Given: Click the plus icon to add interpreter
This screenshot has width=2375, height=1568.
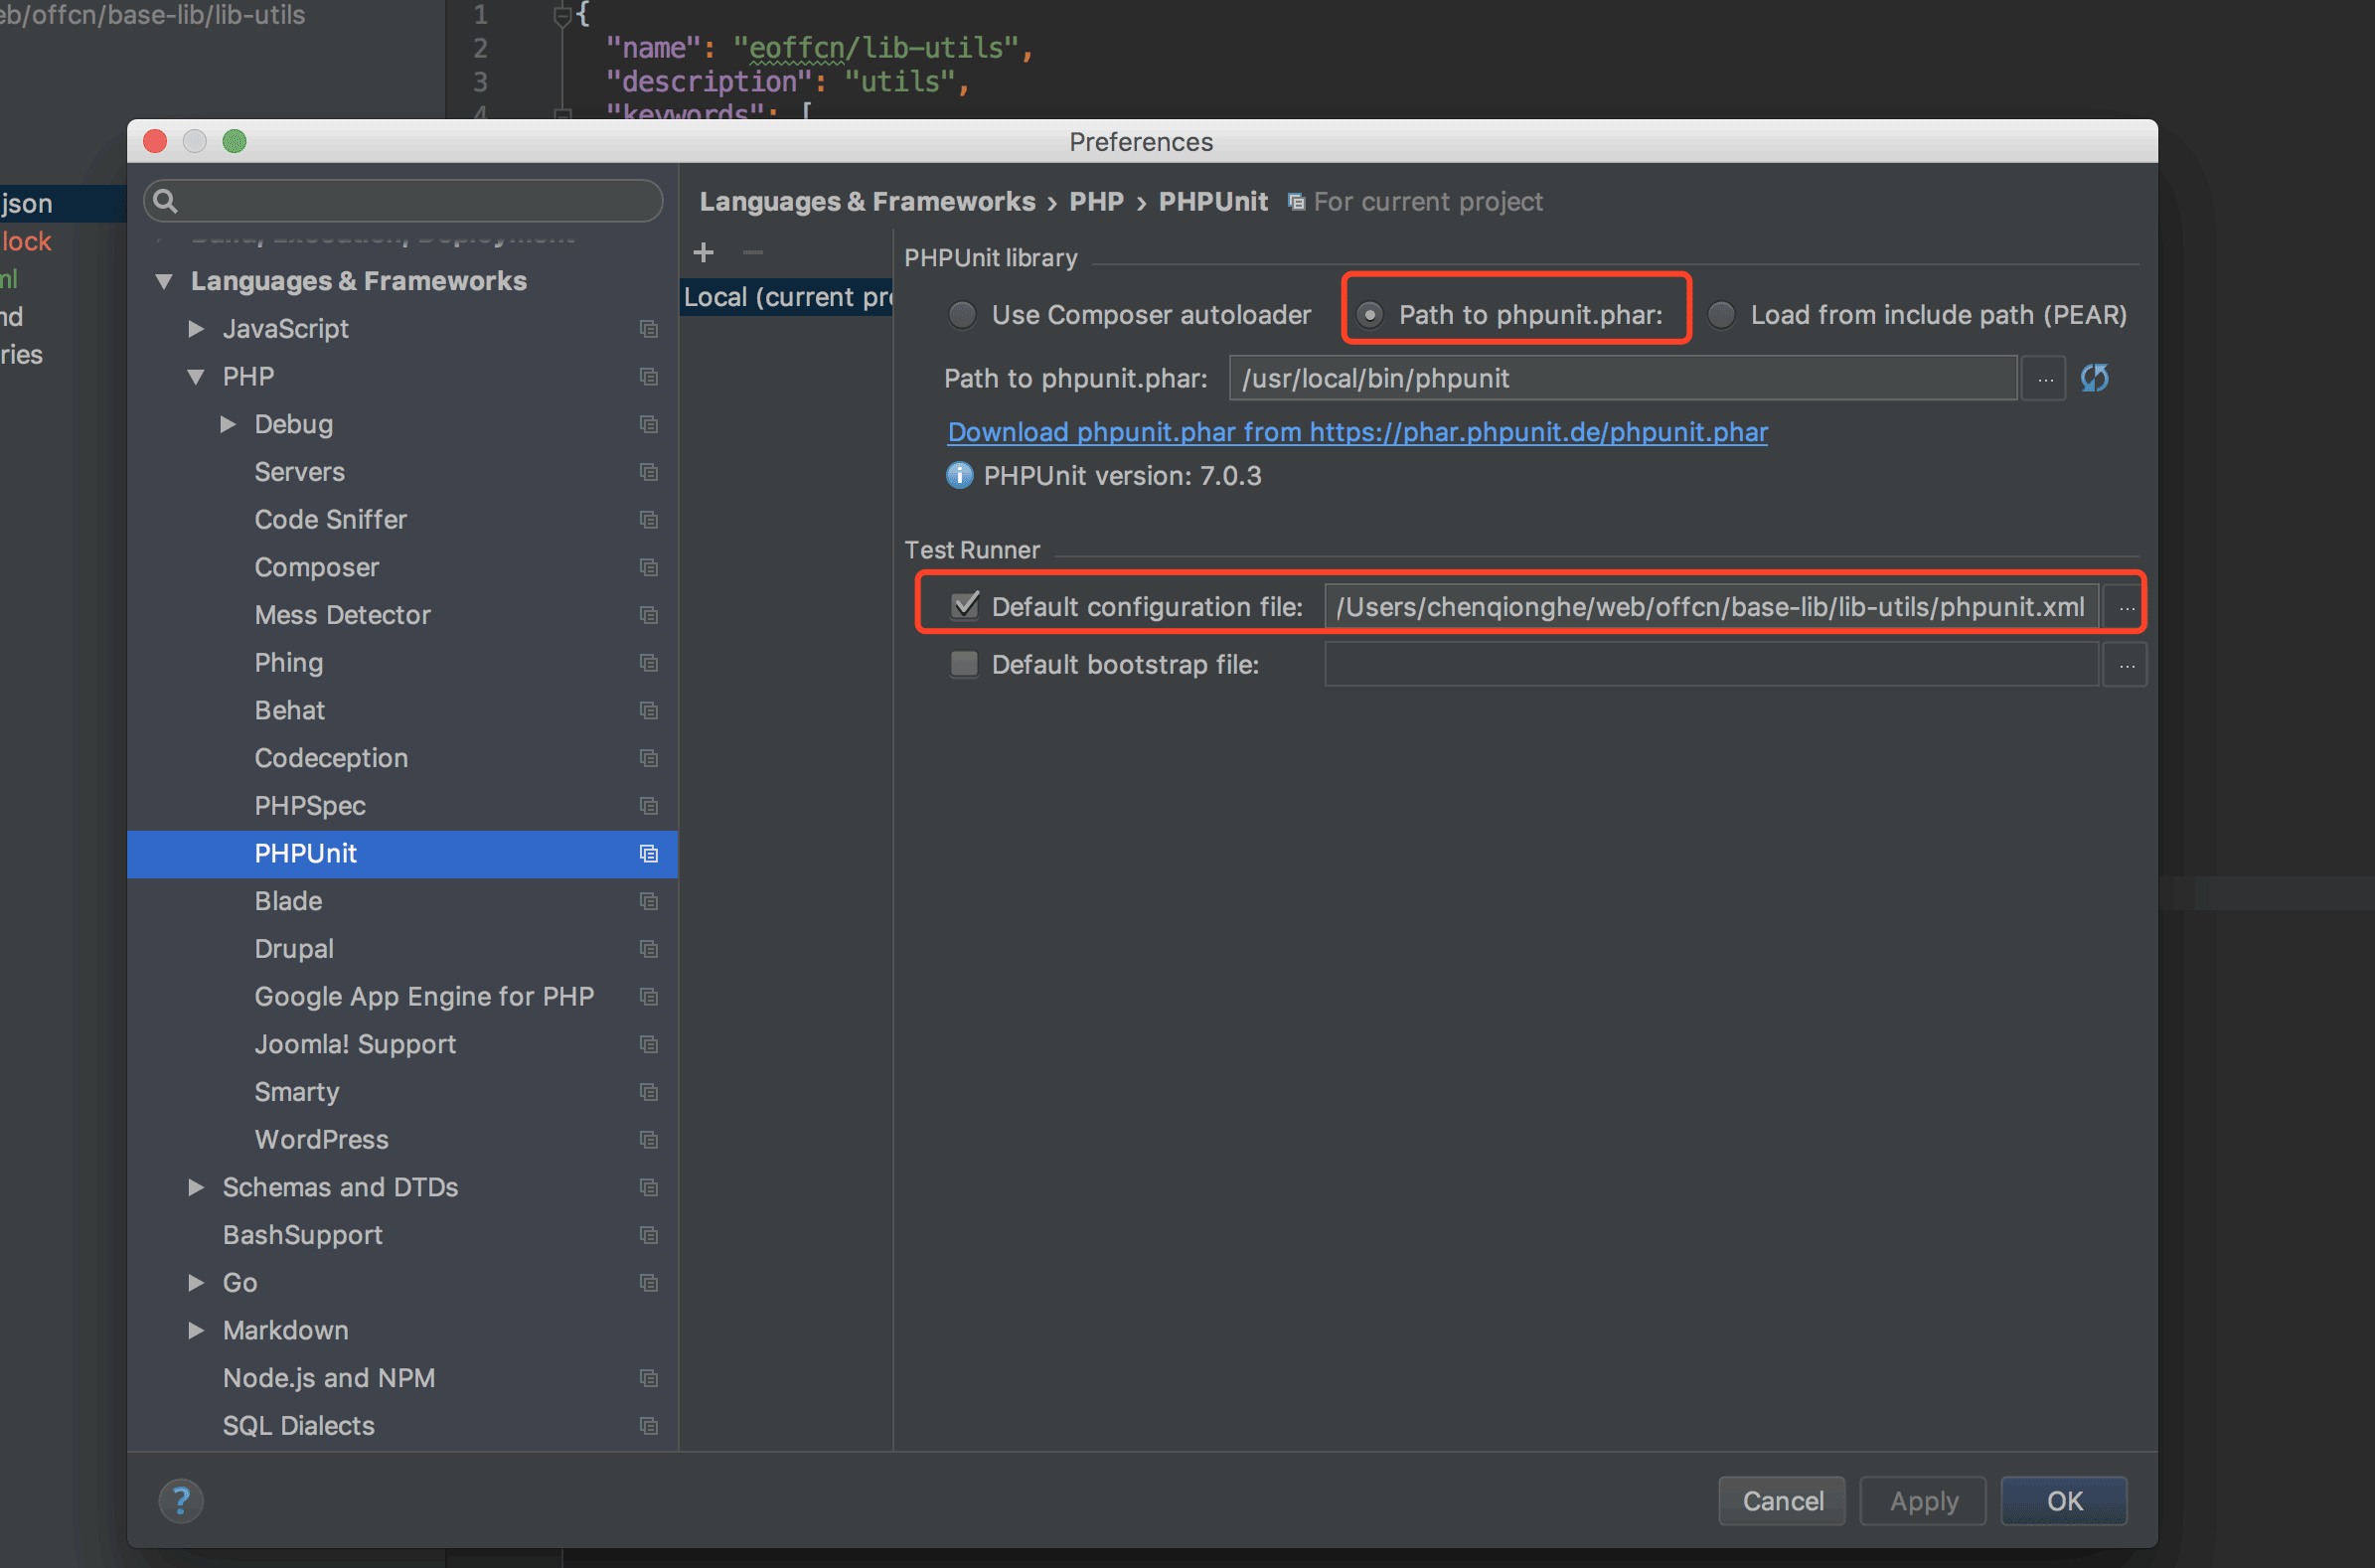Looking at the screenshot, I should pos(704,252).
